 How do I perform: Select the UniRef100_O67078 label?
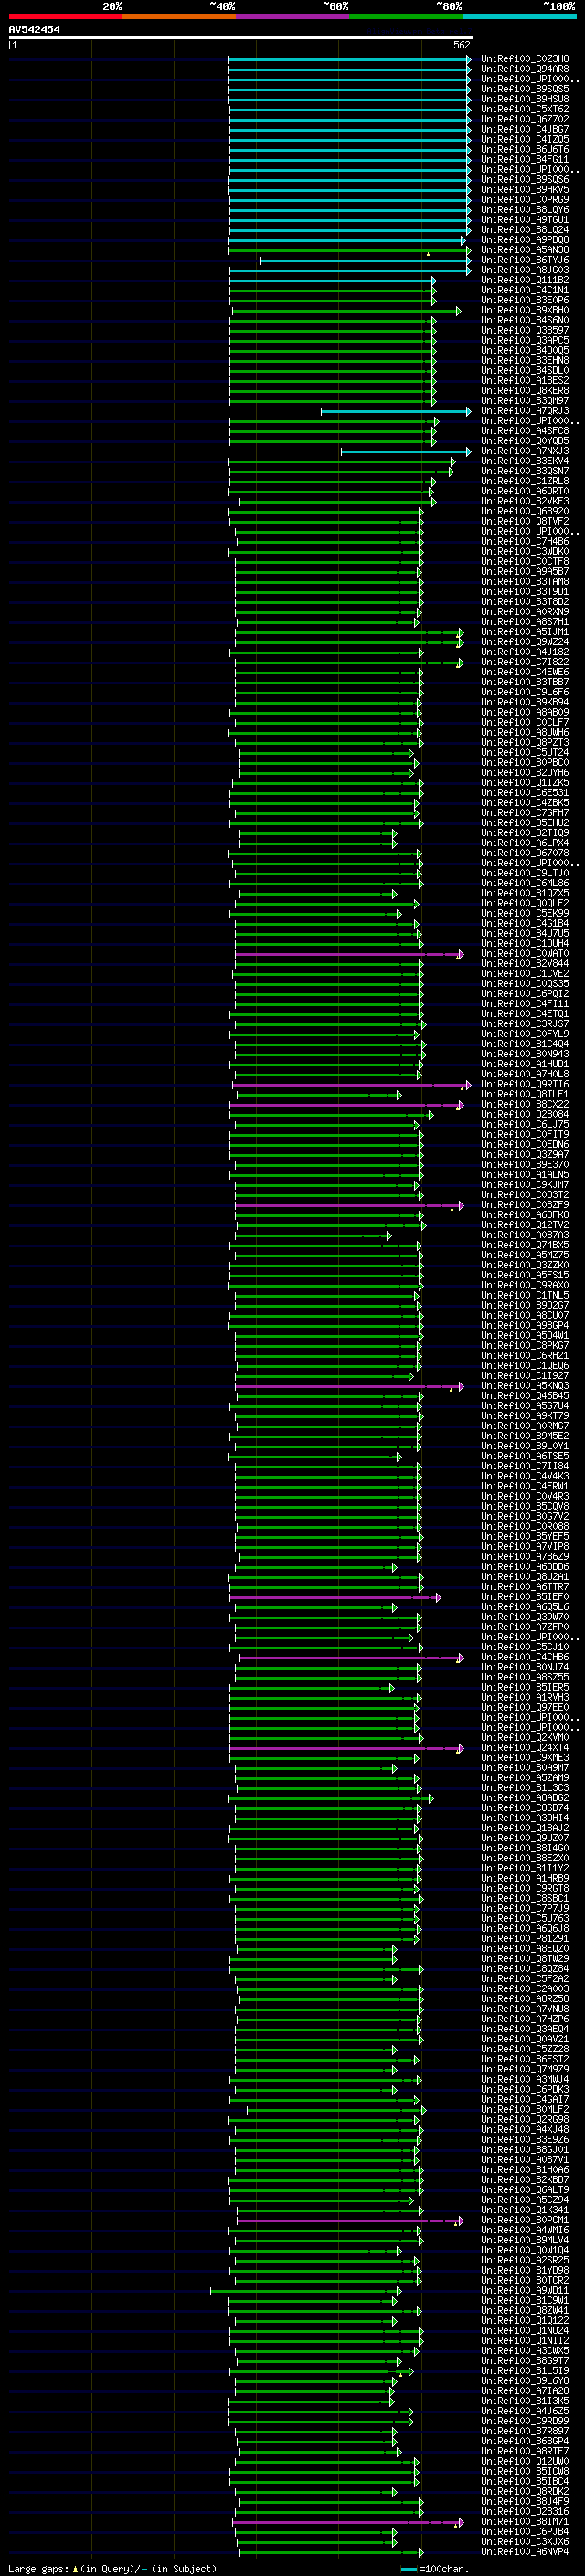(x=525, y=853)
